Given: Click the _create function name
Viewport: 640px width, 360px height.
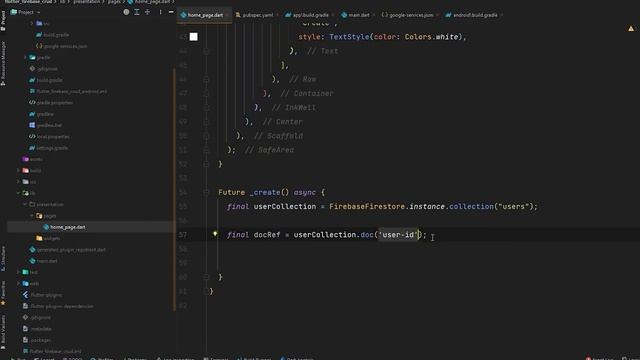Looking at the screenshot, I should [x=265, y=192].
